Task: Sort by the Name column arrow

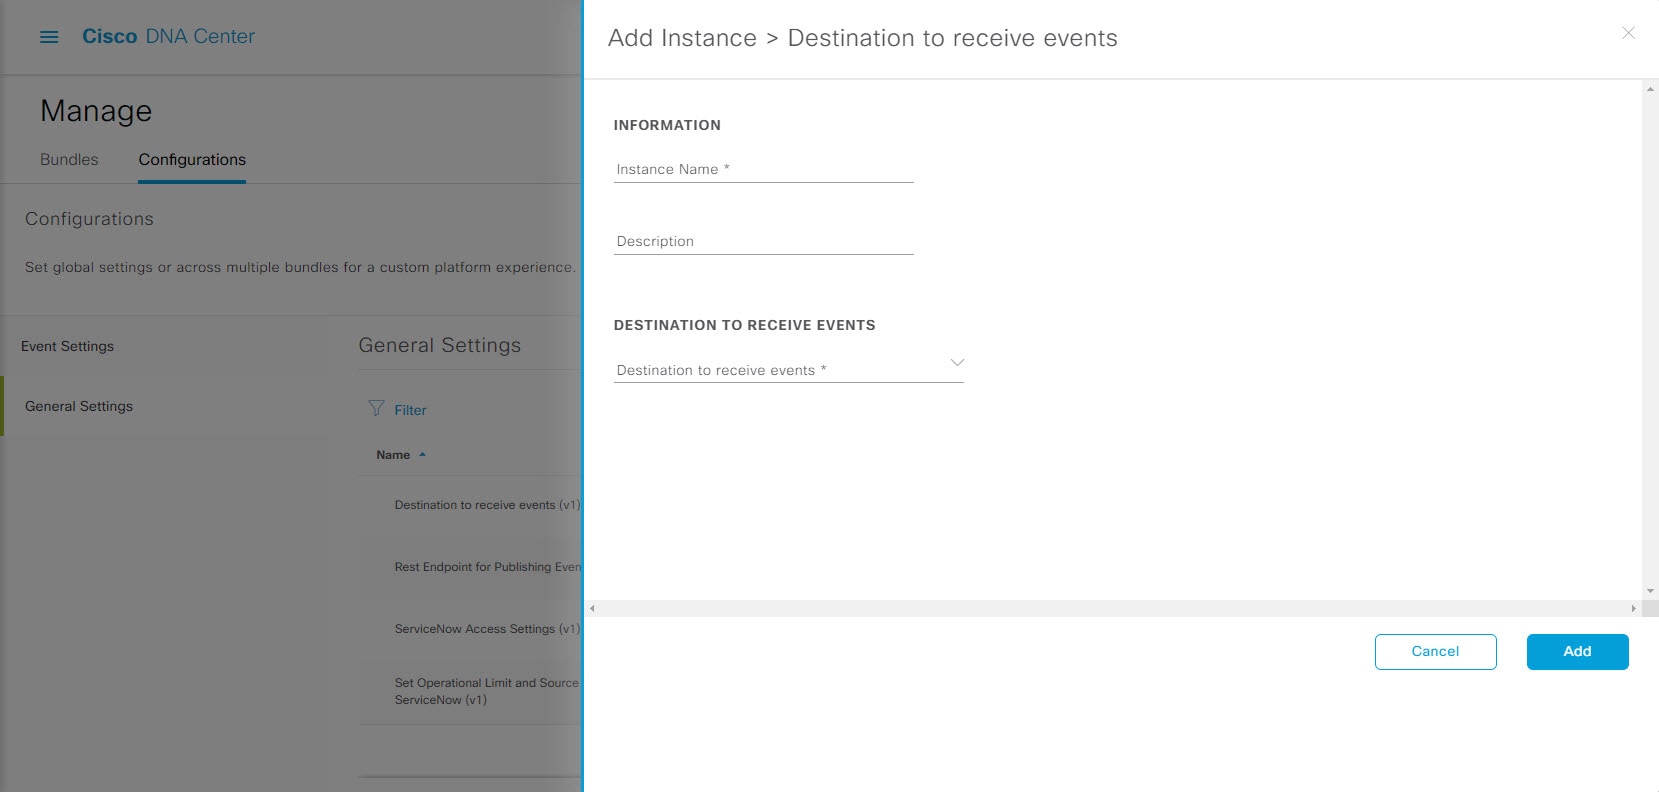Action: point(422,455)
